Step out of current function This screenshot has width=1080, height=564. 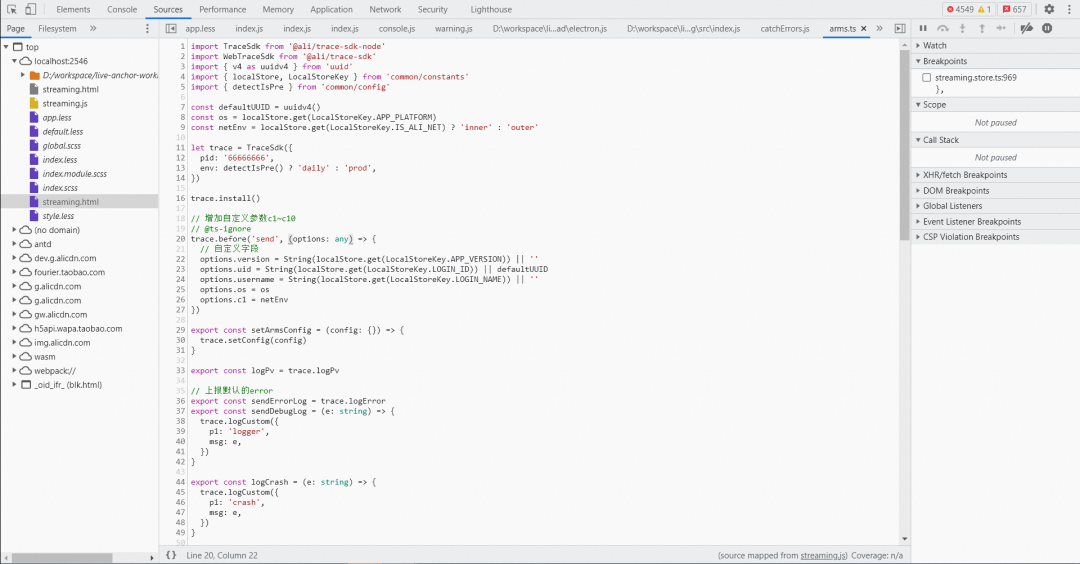[x=982, y=28]
